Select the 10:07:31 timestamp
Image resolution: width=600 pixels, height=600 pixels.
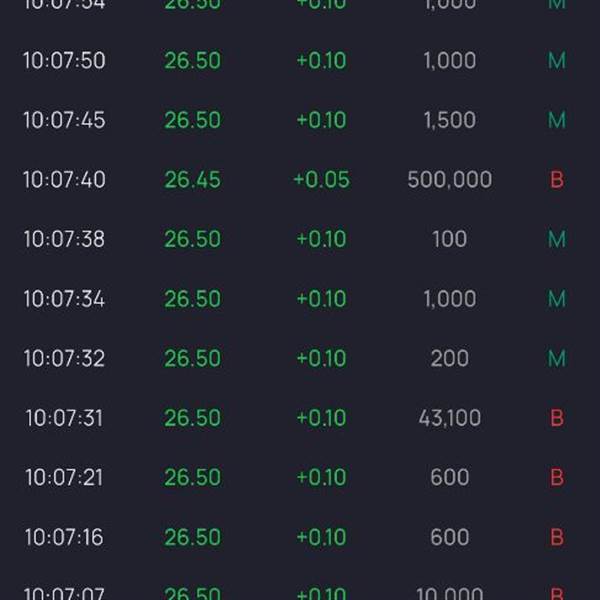64,417
